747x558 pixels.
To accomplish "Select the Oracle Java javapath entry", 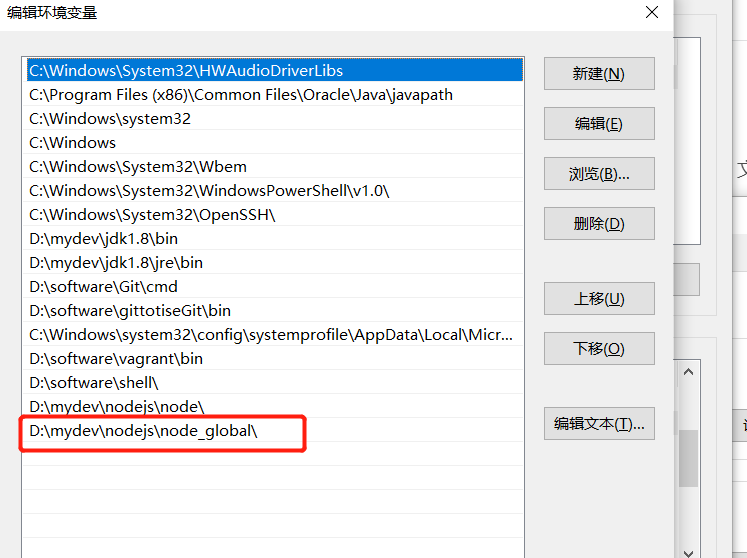I will coord(273,94).
